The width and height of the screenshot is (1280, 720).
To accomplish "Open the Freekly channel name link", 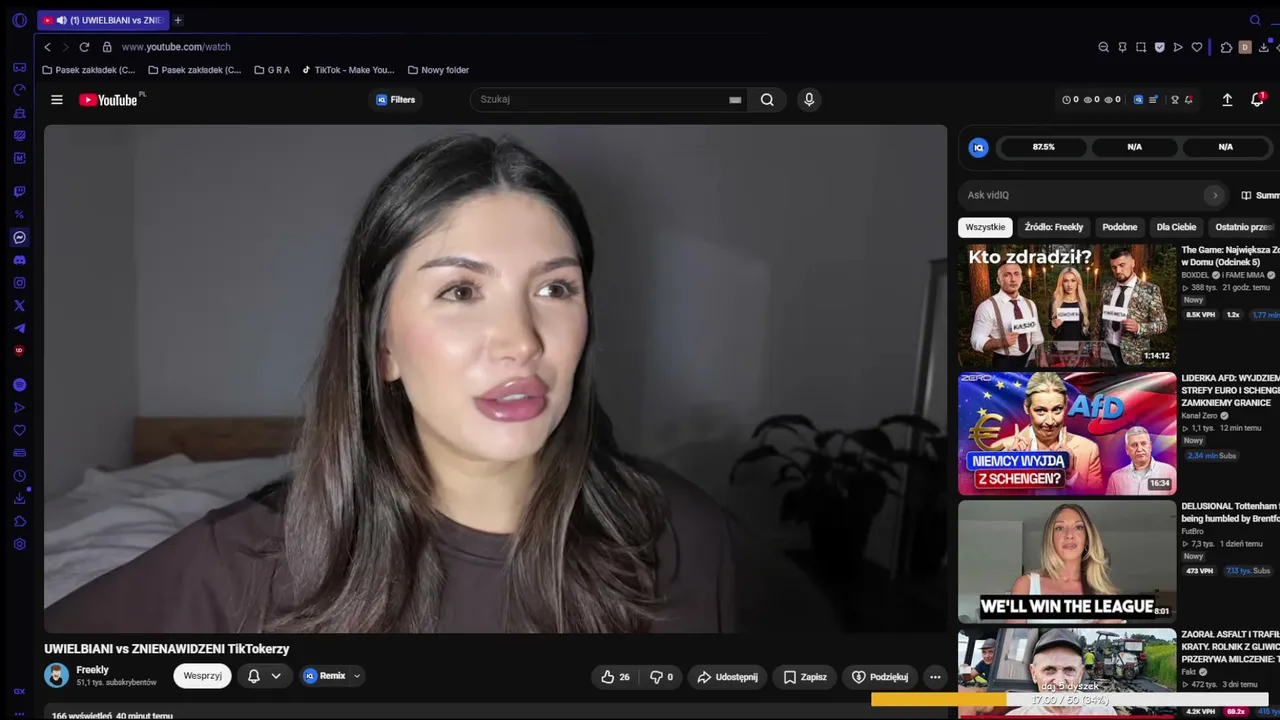I will (x=93, y=670).
